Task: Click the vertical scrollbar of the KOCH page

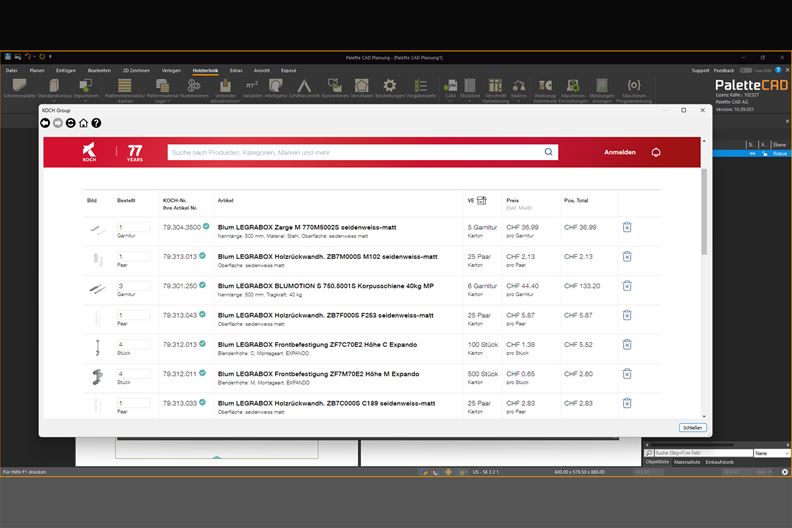Action: [704, 212]
